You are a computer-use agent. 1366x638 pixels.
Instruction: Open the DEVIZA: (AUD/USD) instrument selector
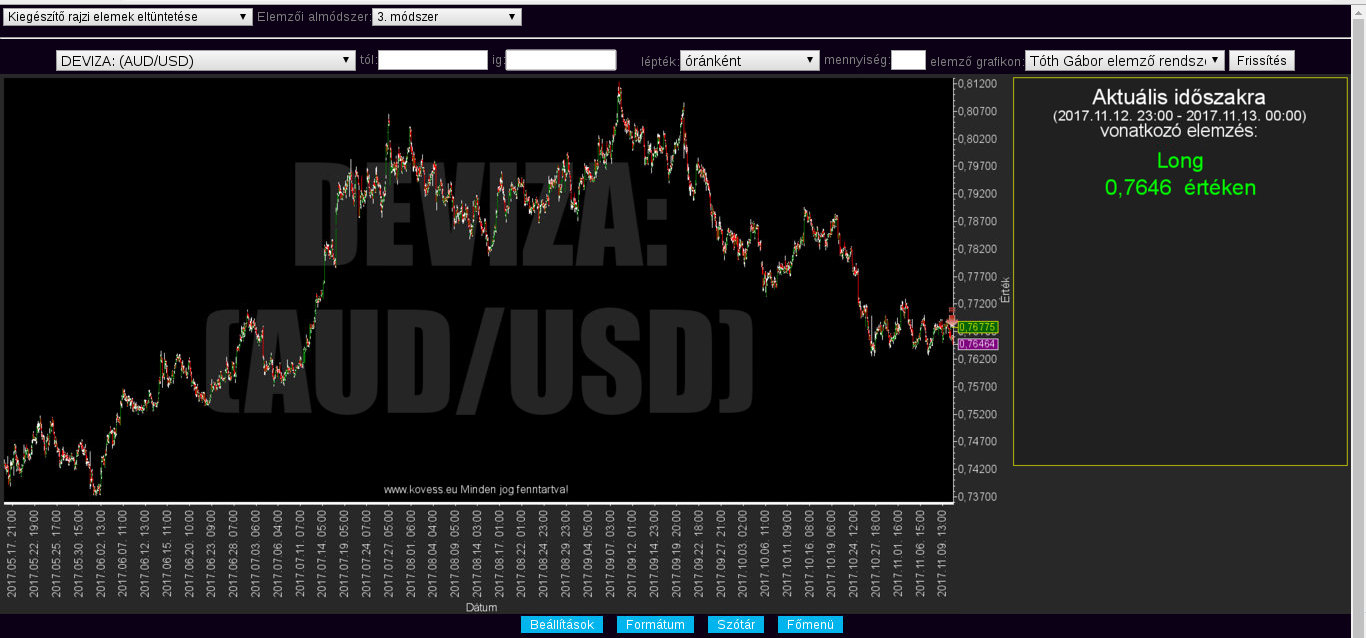206,61
